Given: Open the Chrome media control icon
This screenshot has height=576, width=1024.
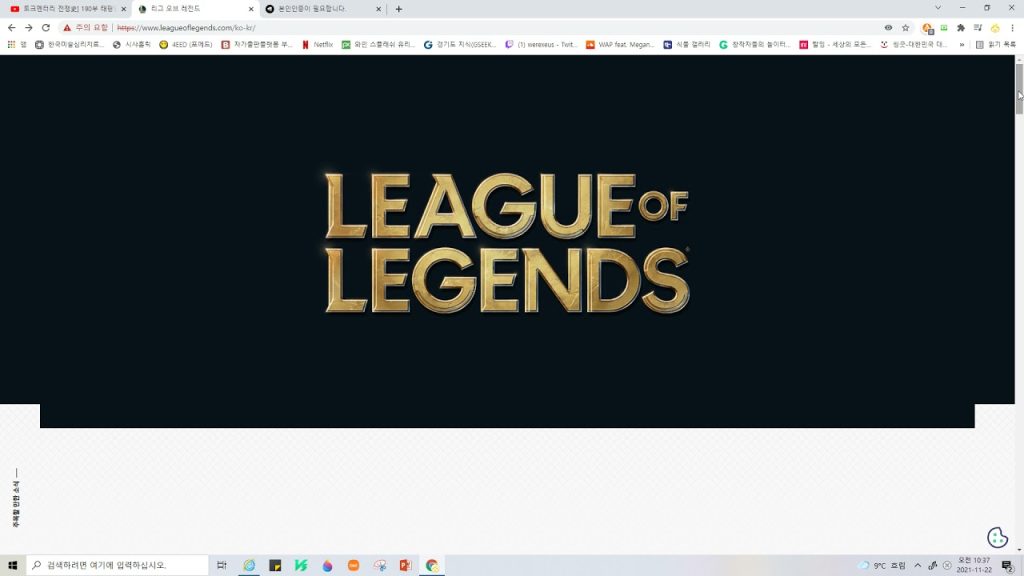Looking at the screenshot, I should (x=978, y=28).
